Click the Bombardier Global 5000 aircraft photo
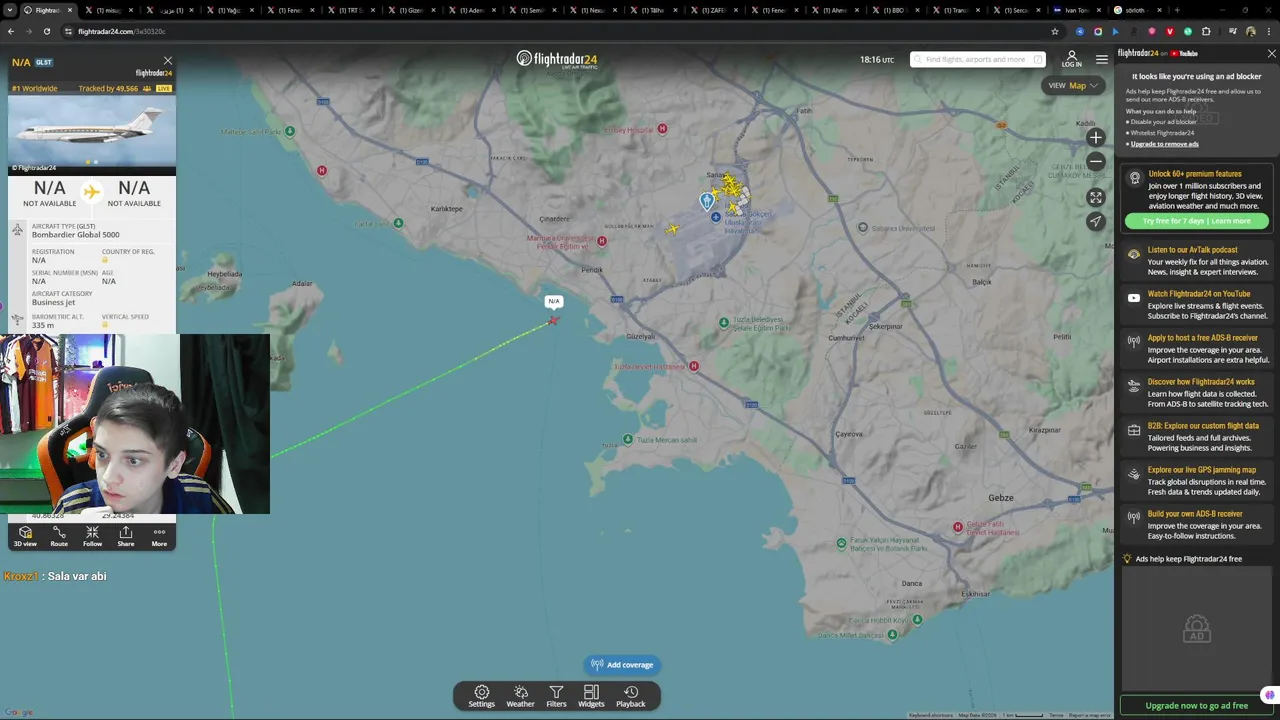This screenshot has width=1280, height=720. pyautogui.click(x=92, y=135)
